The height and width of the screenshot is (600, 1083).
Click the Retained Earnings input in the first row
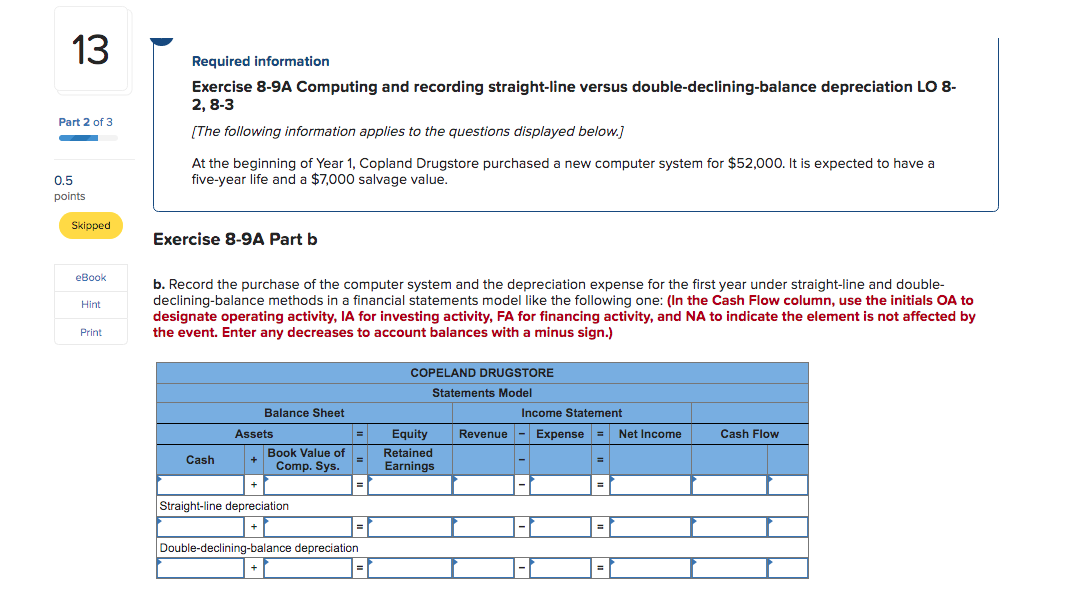pyautogui.click(x=408, y=484)
